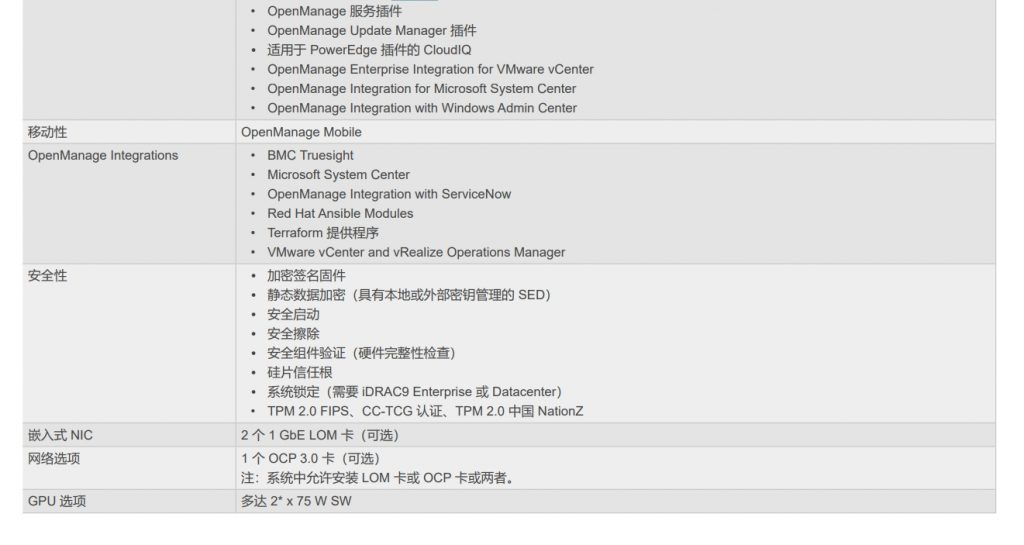The image size is (1024, 545).
Task: Select OpenManage Integration with ServiceNow item
Action: point(389,194)
